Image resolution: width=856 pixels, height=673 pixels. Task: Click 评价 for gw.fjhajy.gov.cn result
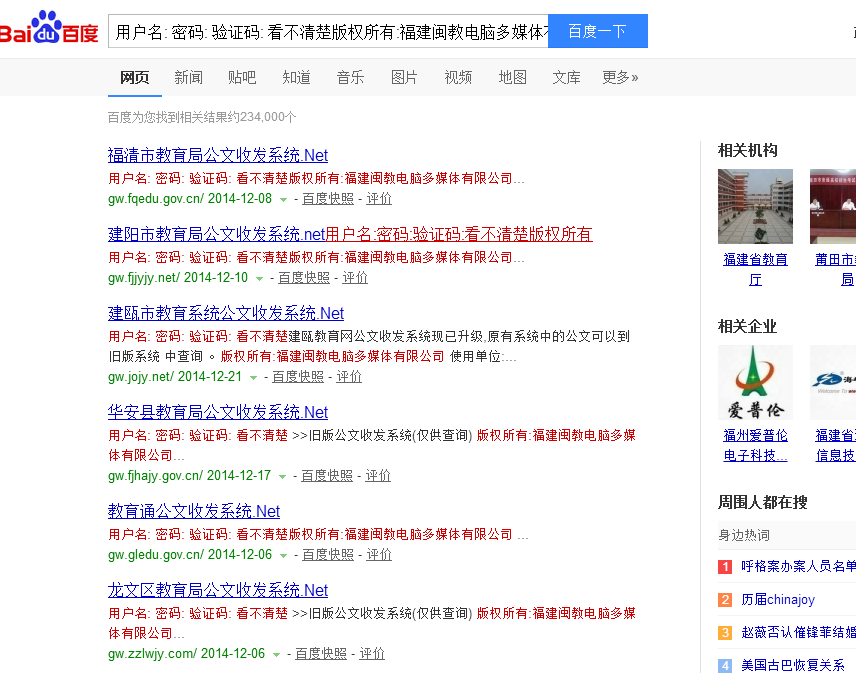(378, 475)
